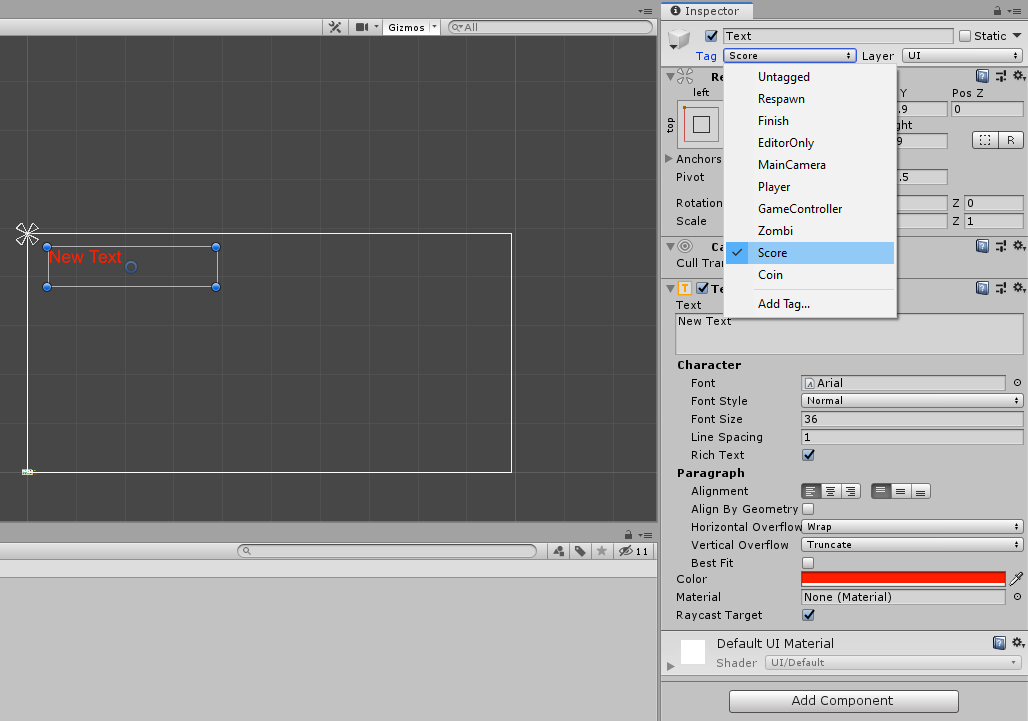This screenshot has height=721, width=1028.
Task: Open the red Color swatch
Action: point(903,579)
